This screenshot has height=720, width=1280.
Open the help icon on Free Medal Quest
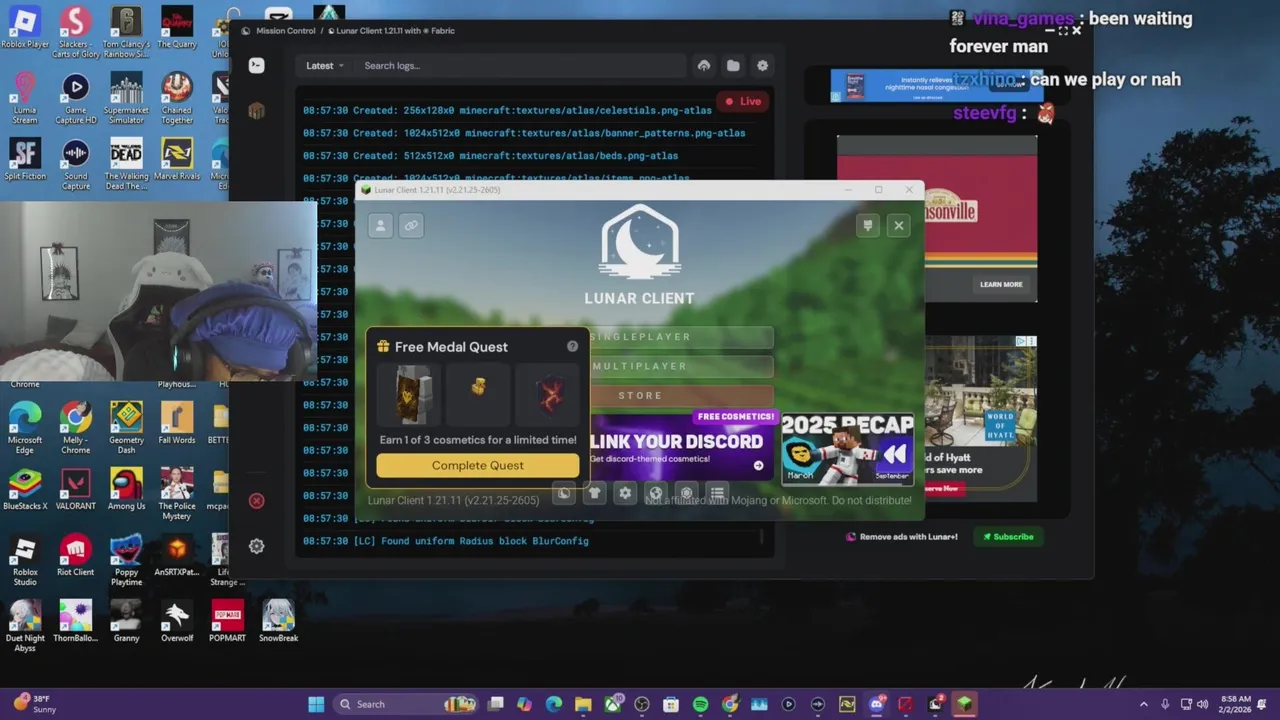[572, 346]
